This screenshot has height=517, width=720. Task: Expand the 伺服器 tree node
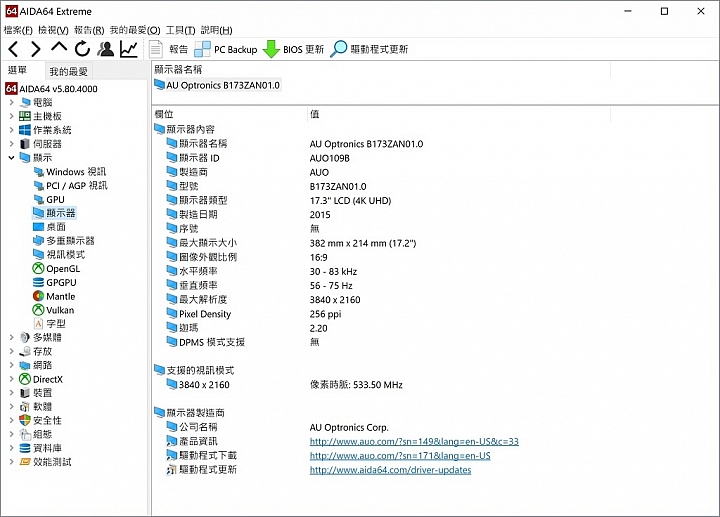[x=11, y=144]
